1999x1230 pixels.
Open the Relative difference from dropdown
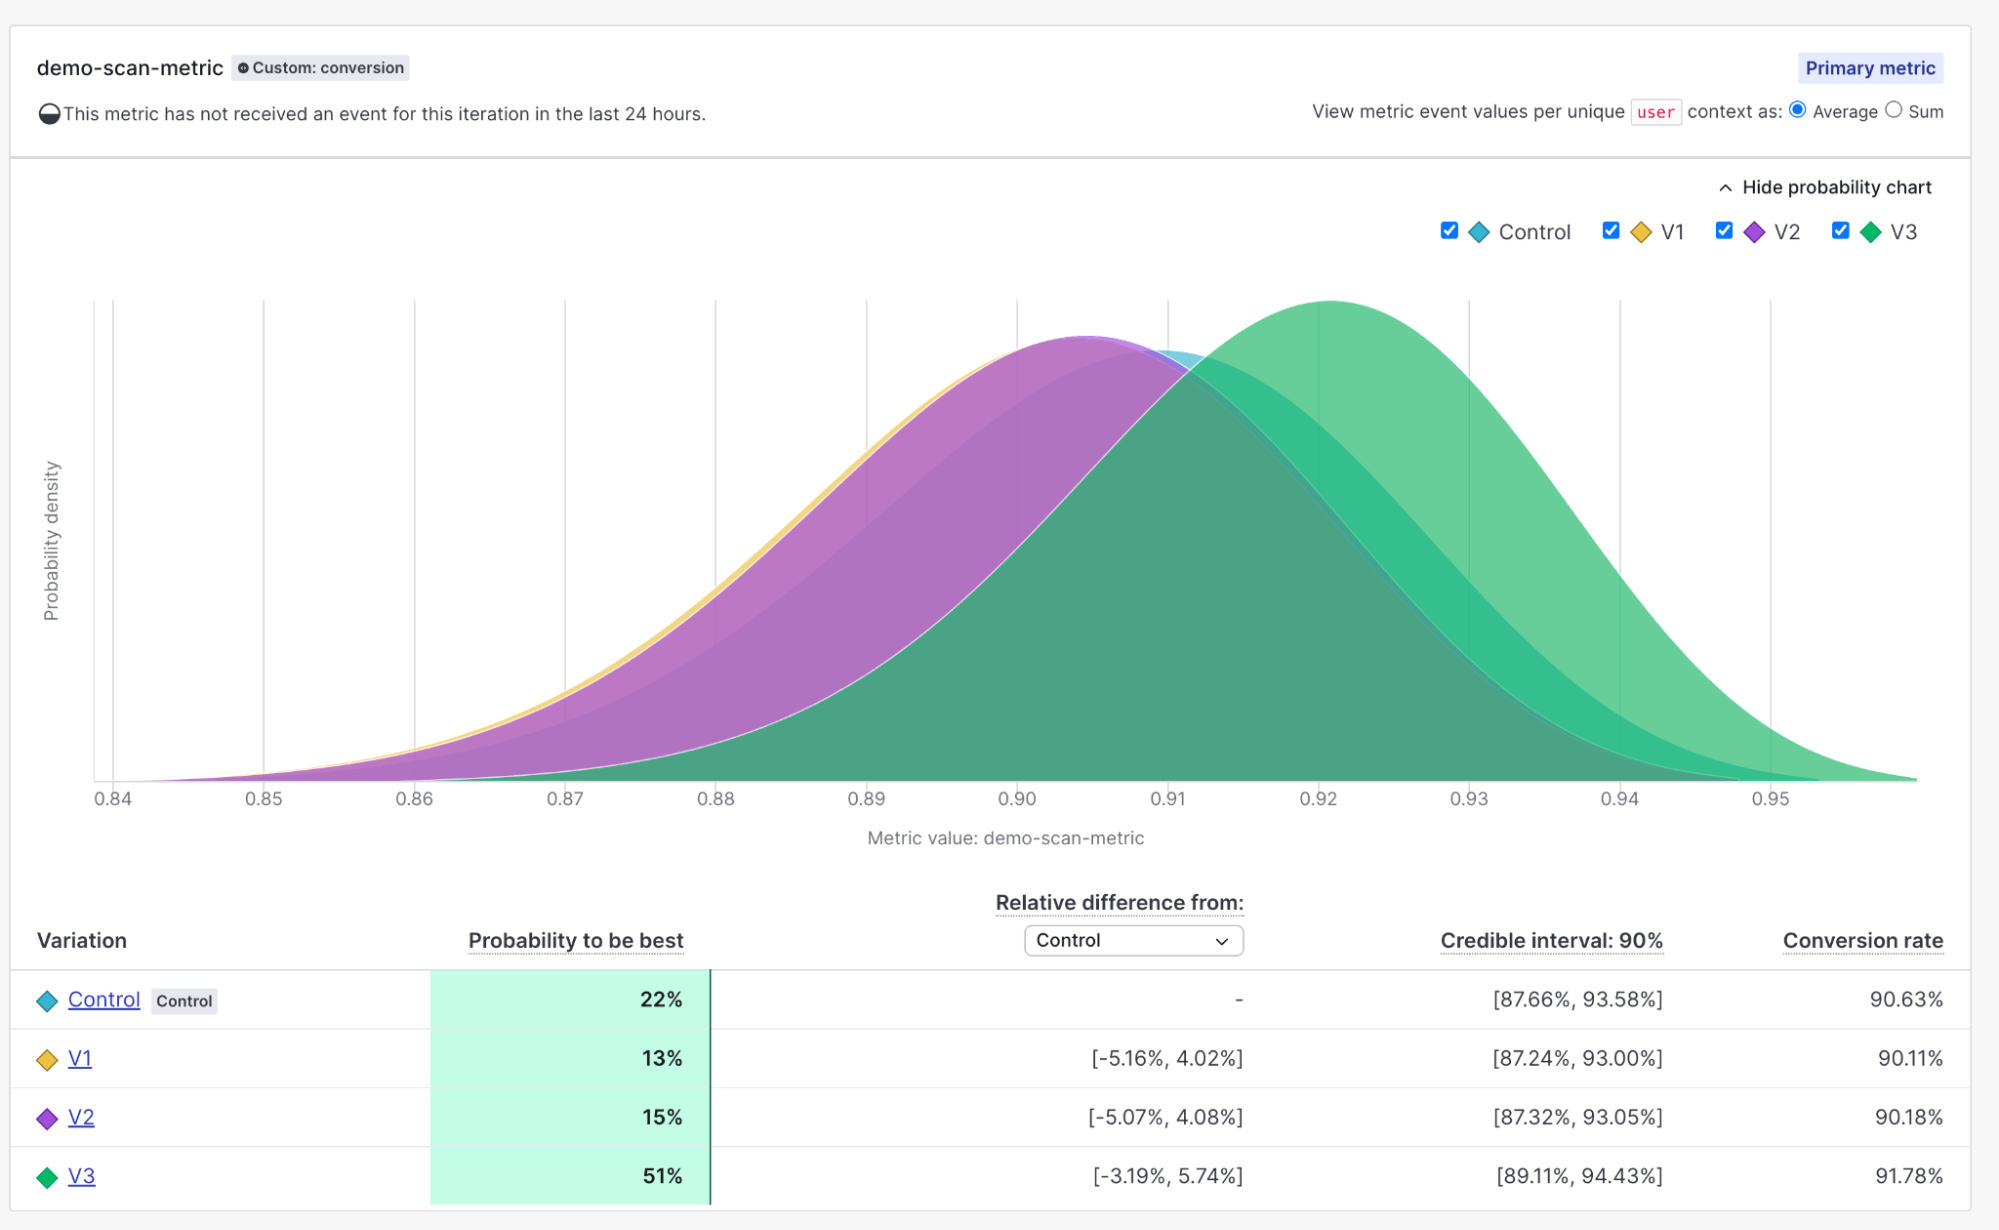[1133, 941]
